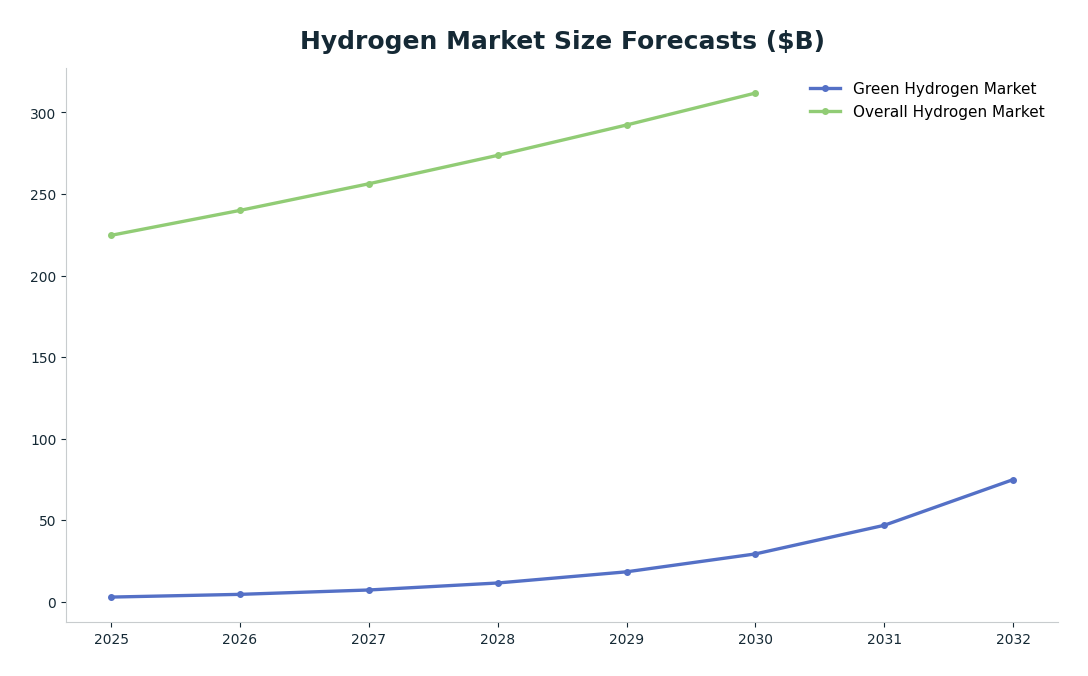
Task: Click the green legend line marker
Action: [x=825, y=112]
